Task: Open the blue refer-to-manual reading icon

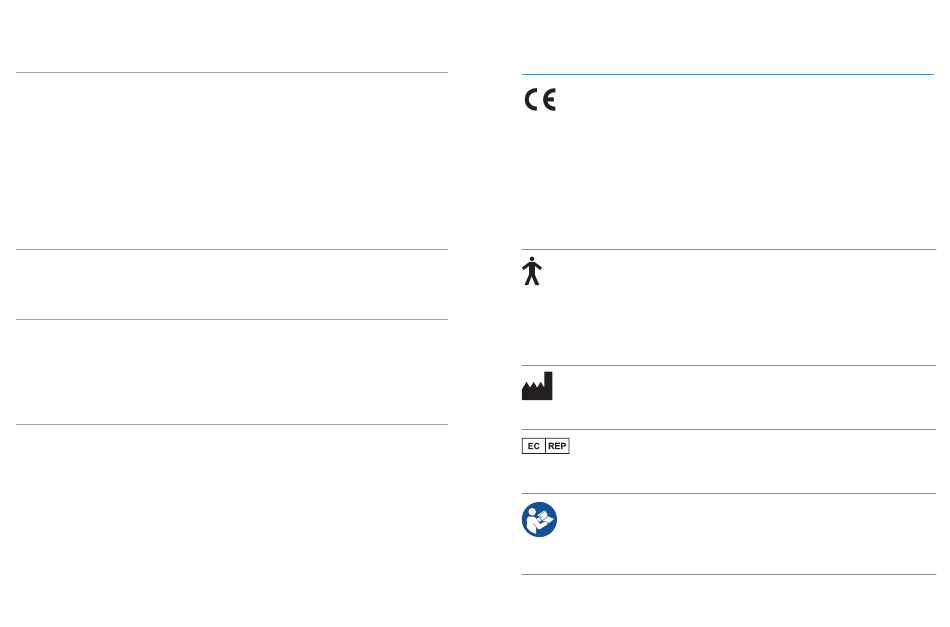Action: point(539,520)
